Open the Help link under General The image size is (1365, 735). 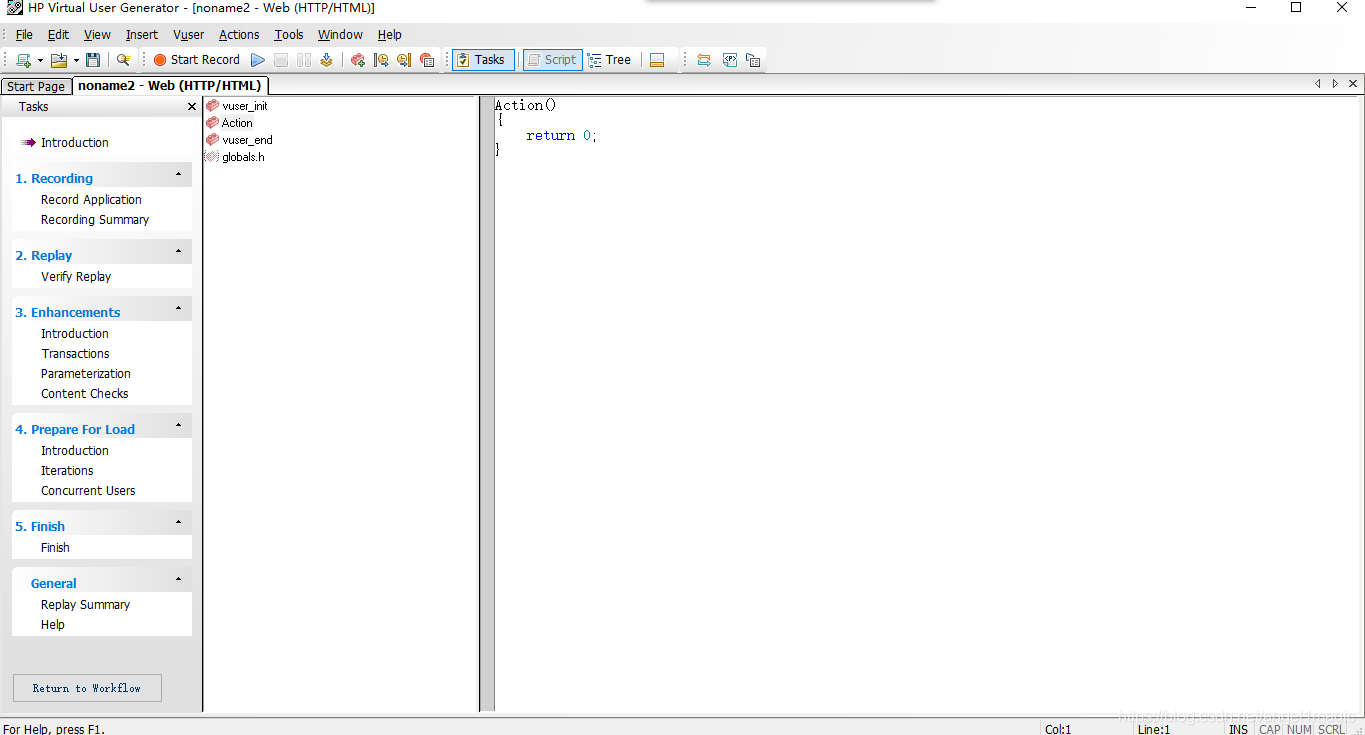(x=53, y=625)
